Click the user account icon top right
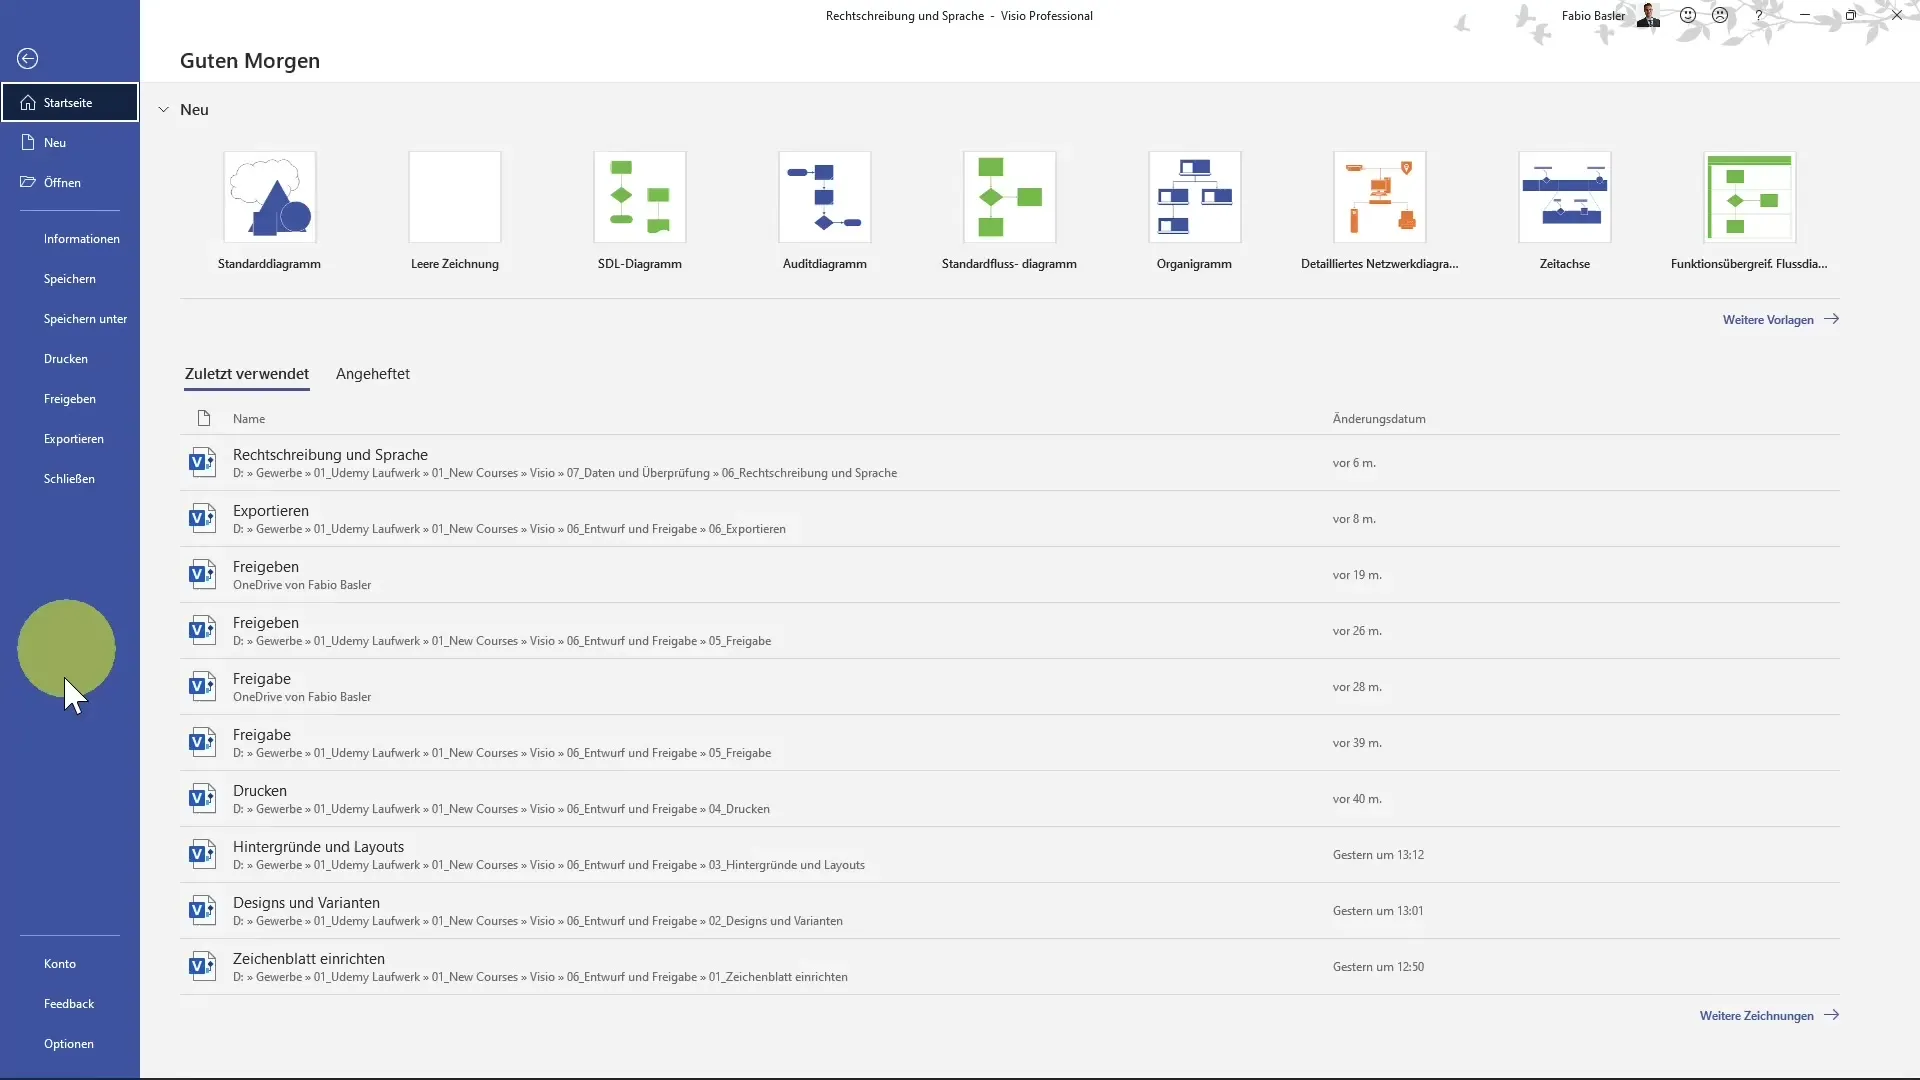 1646,16
